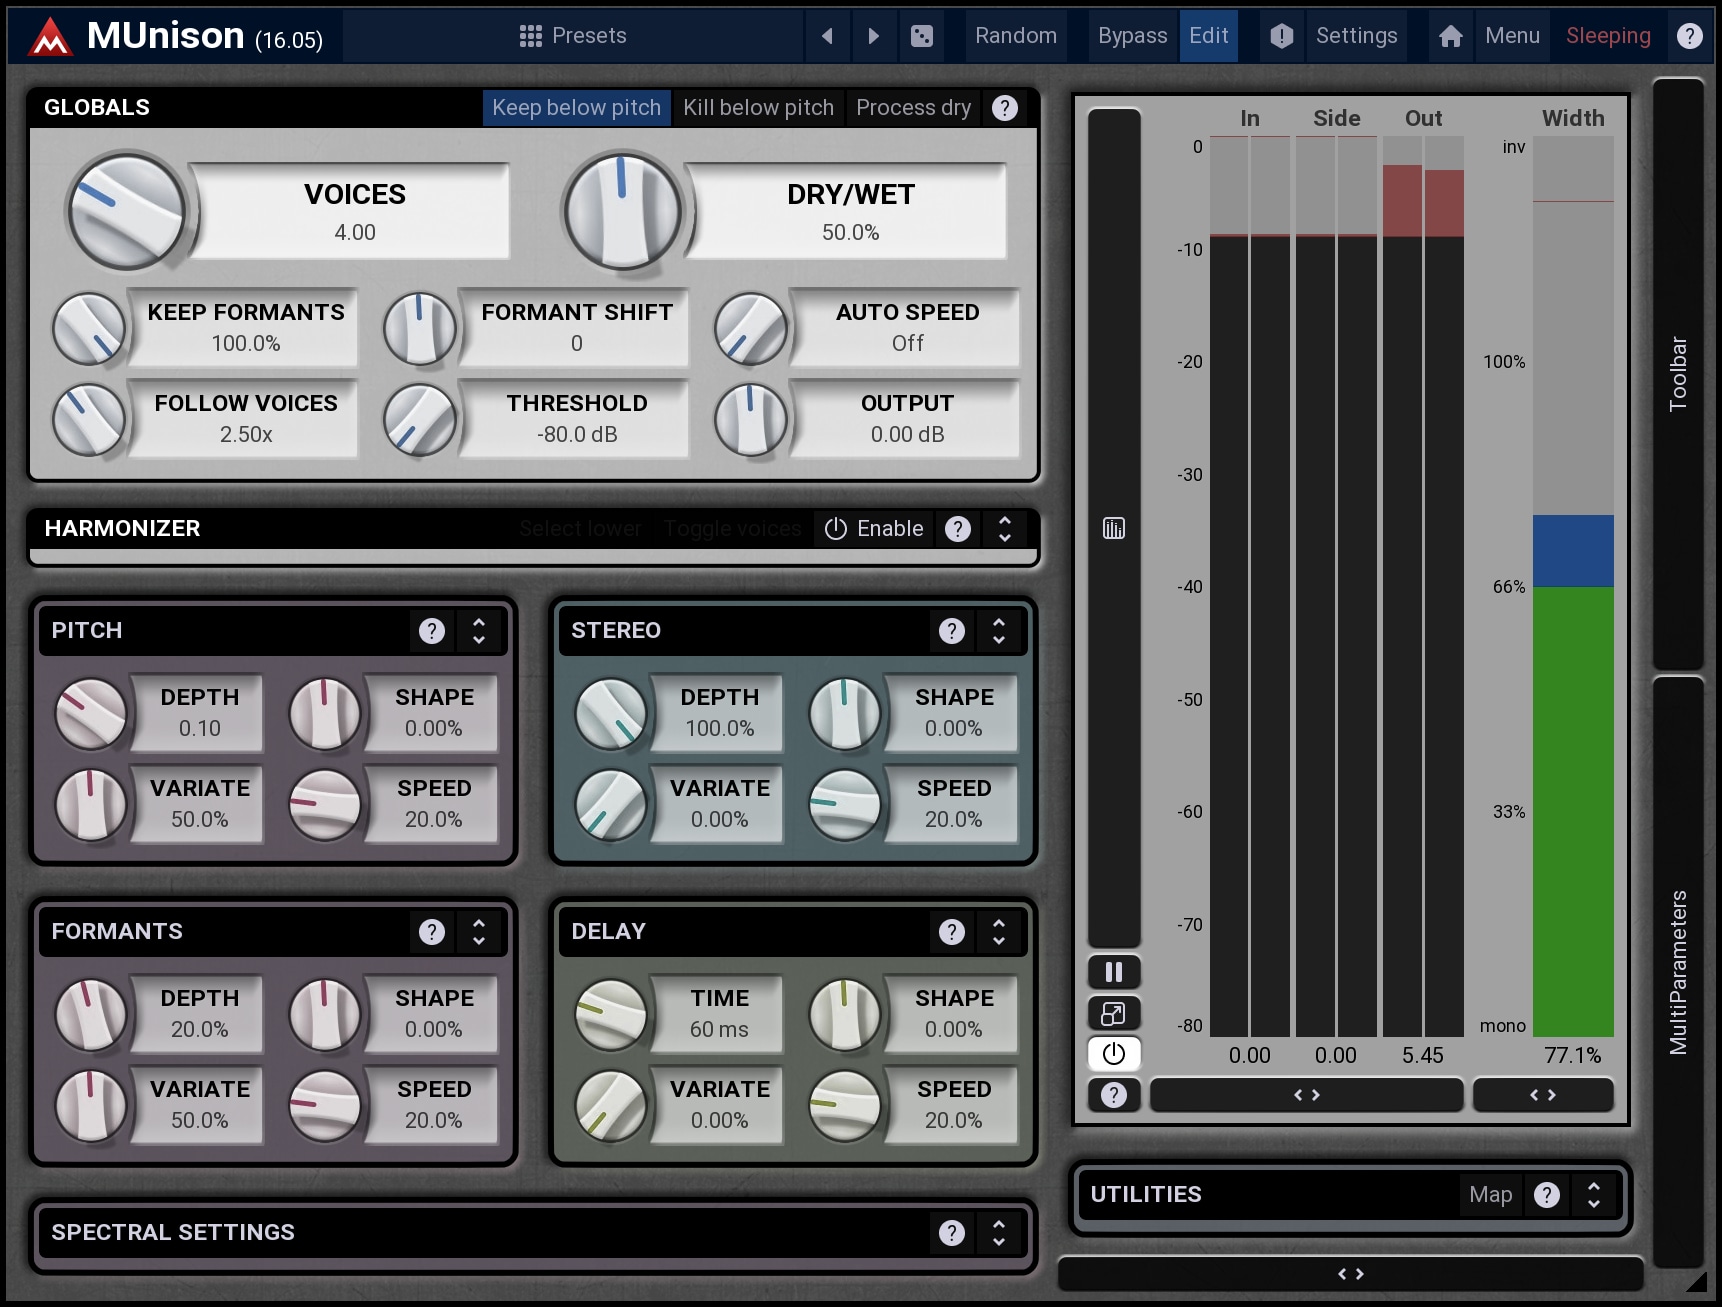Open the Presets browser

pyautogui.click(x=573, y=36)
